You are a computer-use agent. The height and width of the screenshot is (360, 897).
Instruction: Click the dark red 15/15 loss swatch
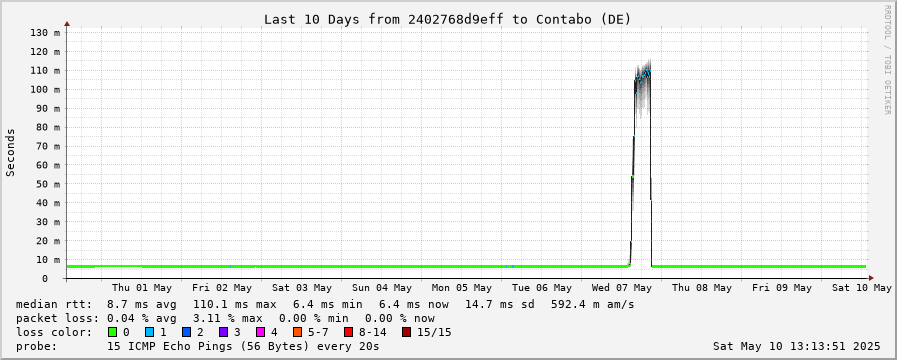[406, 332]
